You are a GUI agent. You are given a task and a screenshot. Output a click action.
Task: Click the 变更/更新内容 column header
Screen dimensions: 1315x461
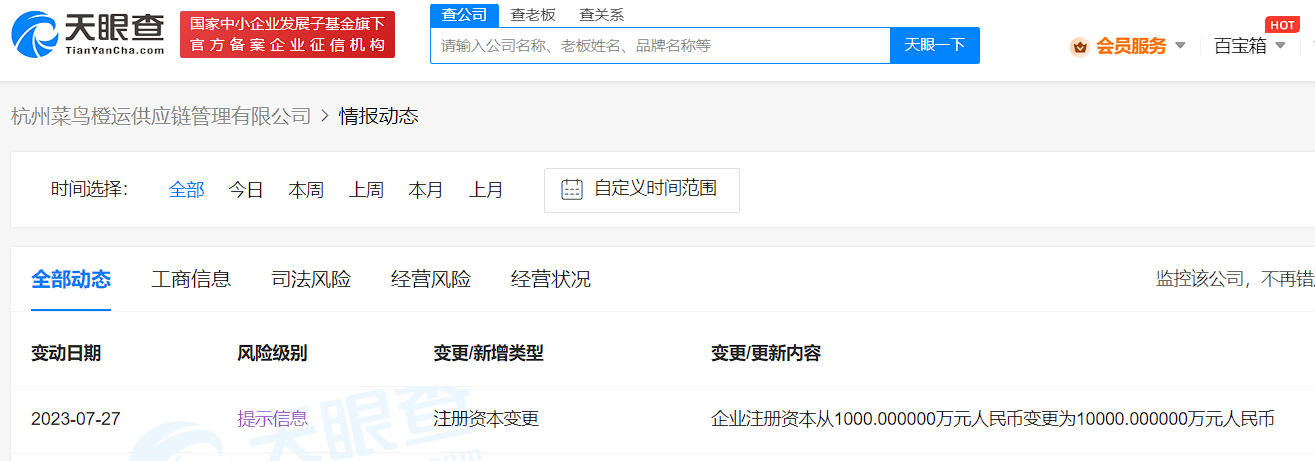pos(766,353)
